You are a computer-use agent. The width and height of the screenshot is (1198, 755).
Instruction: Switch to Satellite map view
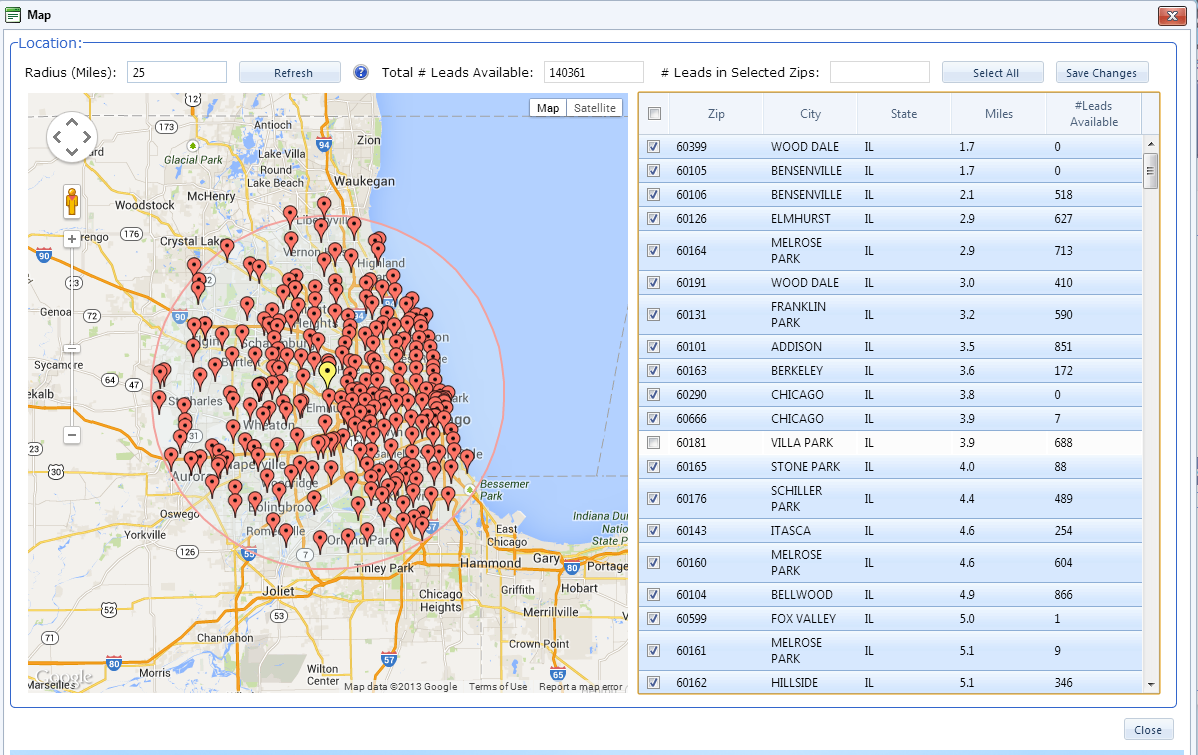(x=594, y=108)
